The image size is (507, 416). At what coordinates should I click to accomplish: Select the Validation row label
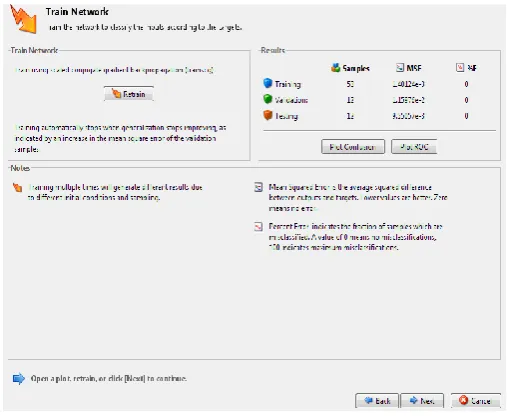pyautogui.click(x=291, y=100)
